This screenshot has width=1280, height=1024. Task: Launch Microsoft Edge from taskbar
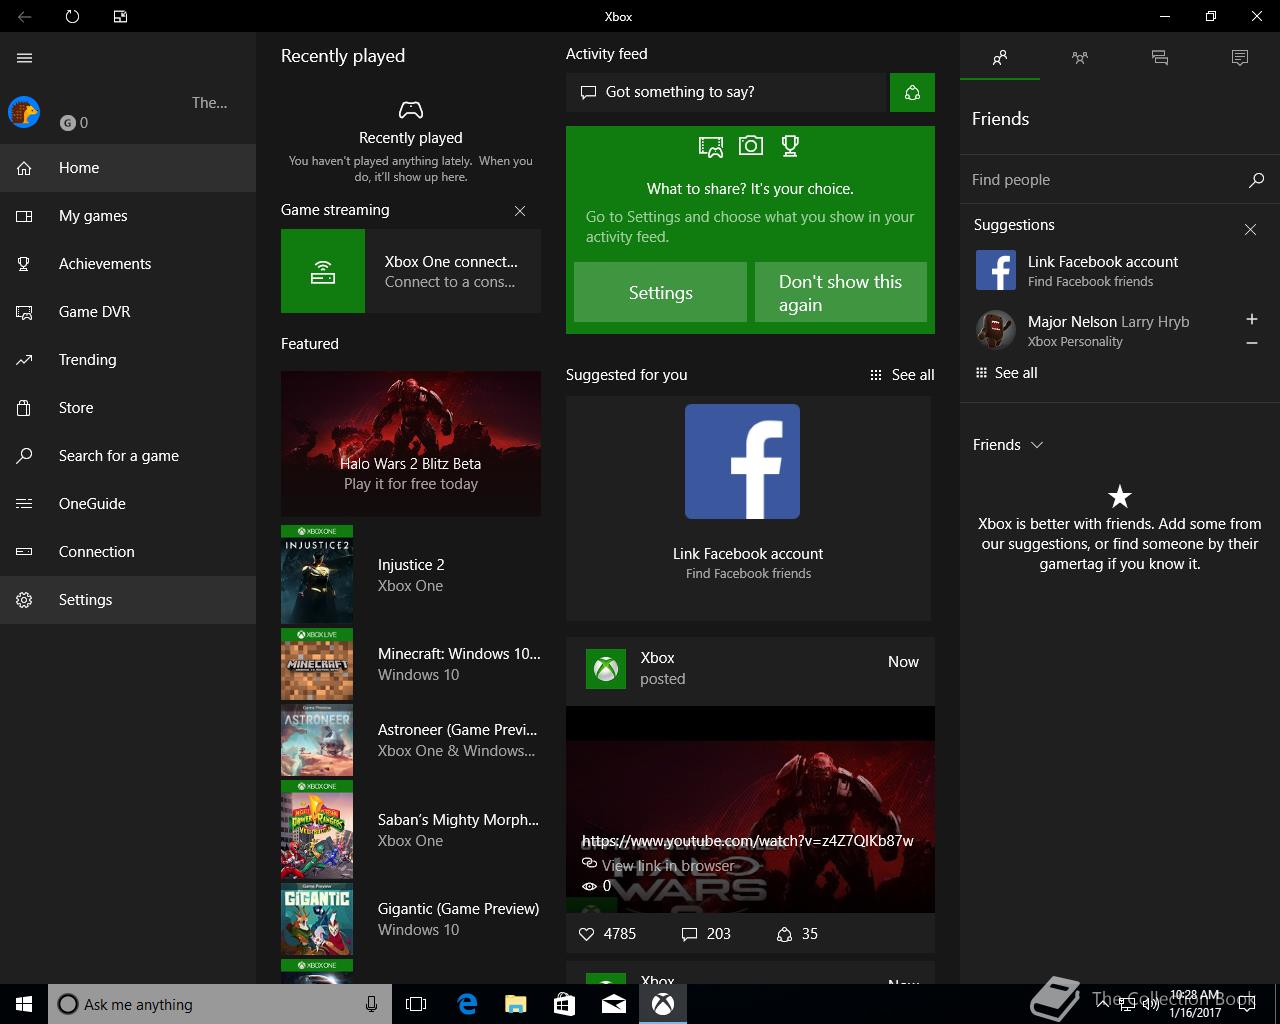[x=466, y=1004]
